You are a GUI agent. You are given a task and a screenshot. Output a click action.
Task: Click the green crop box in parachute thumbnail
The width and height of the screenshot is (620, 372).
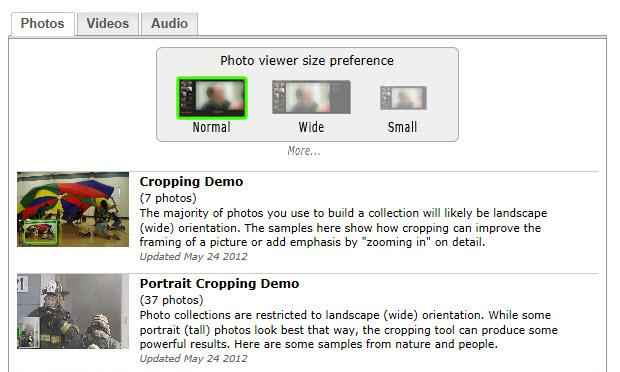tap(40, 232)
